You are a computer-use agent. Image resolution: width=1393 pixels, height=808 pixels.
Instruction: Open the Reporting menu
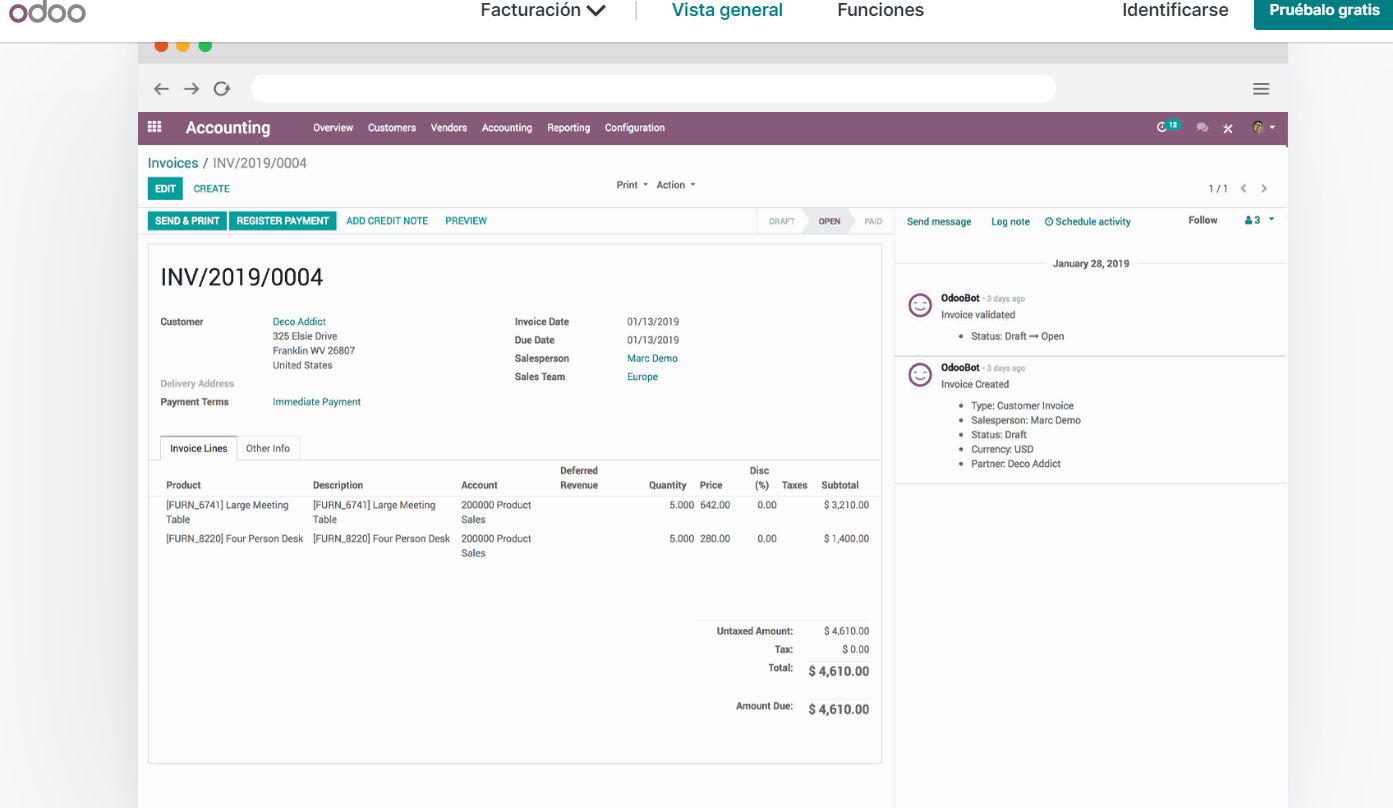click(x=568, y=128)
